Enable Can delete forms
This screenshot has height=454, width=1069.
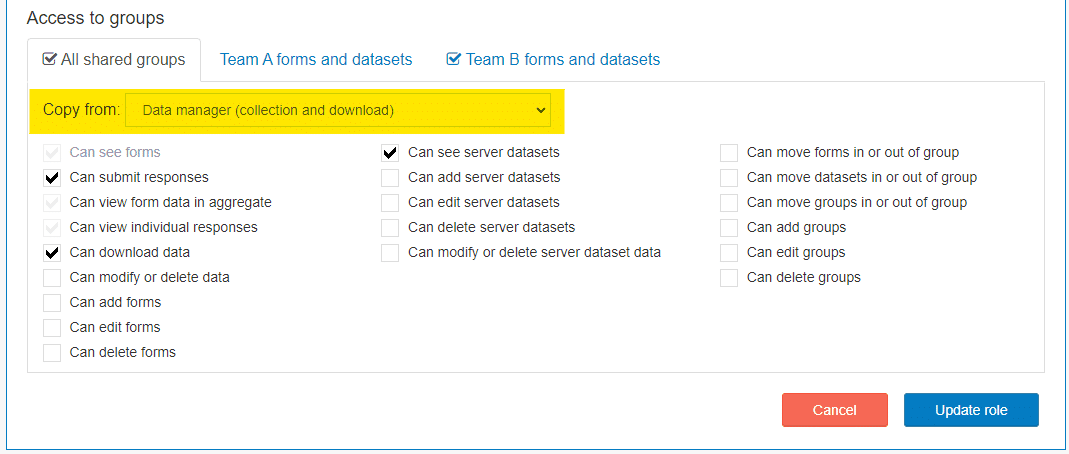(x=52, y=353)
